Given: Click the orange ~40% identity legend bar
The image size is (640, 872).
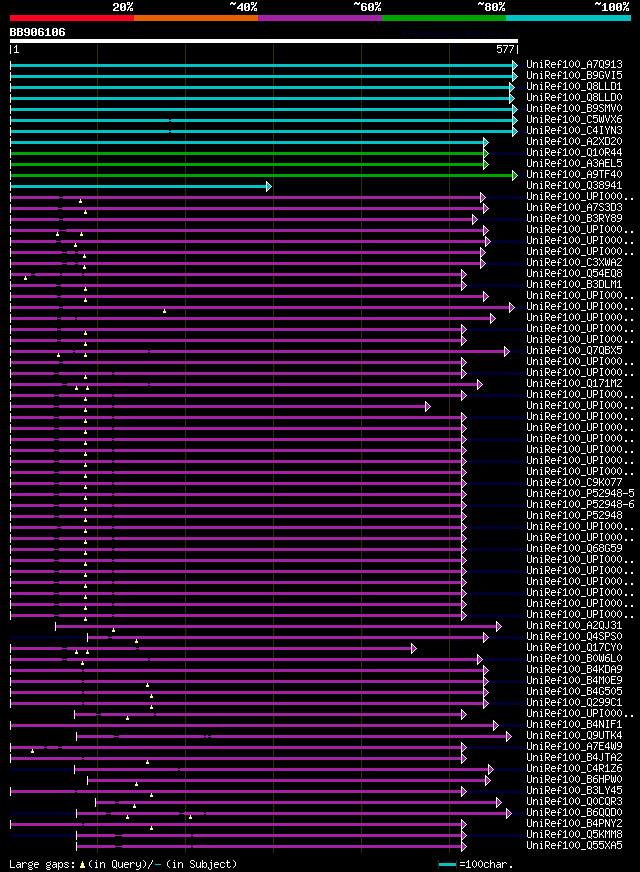Looking at the screenshot, I should [196, 18].
